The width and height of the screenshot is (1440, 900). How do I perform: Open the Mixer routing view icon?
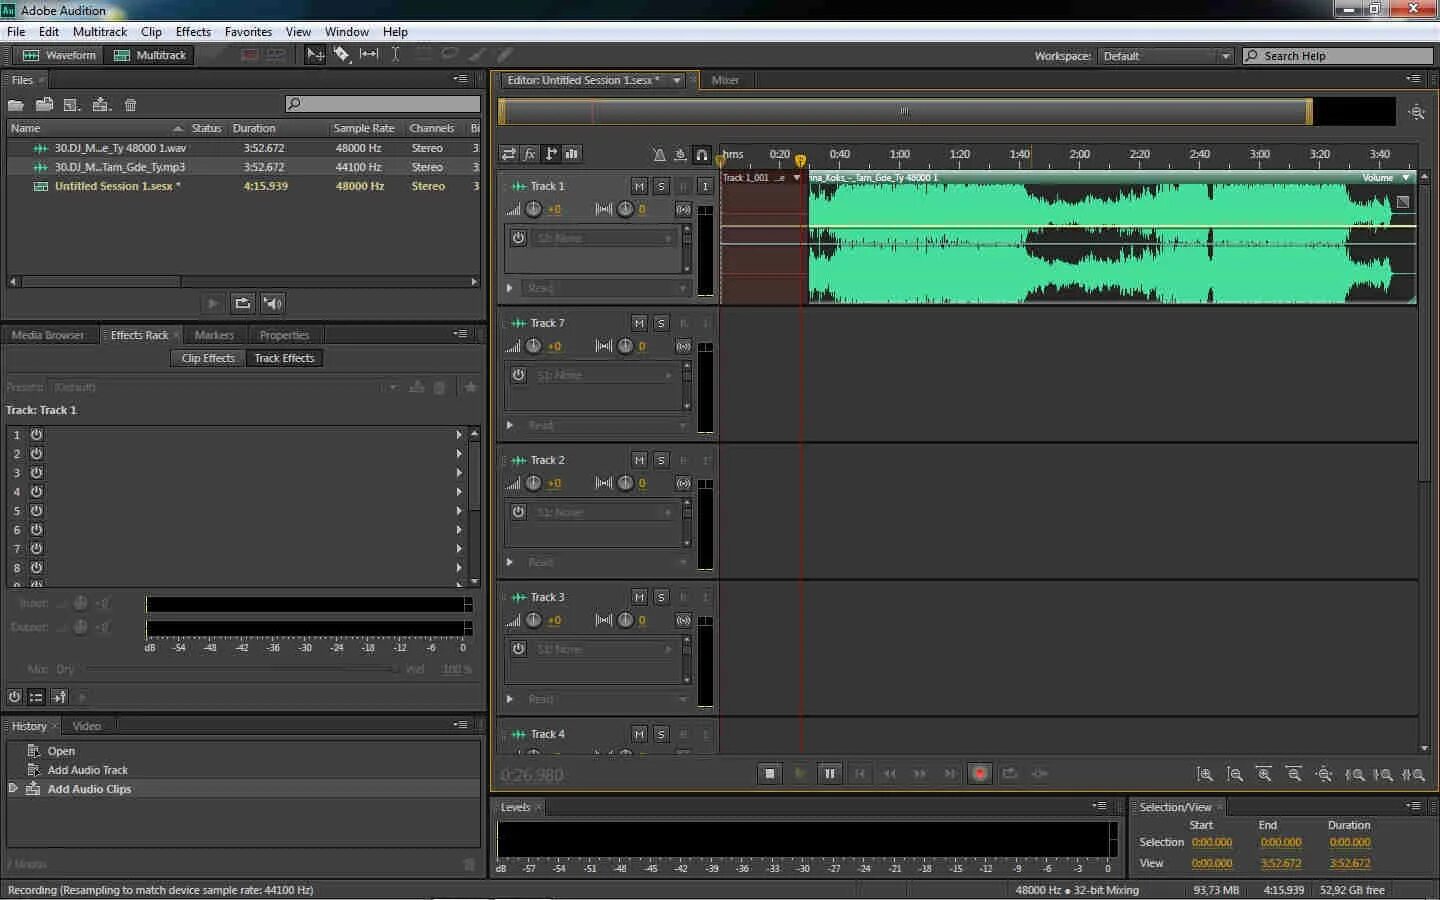coord(508,154)
